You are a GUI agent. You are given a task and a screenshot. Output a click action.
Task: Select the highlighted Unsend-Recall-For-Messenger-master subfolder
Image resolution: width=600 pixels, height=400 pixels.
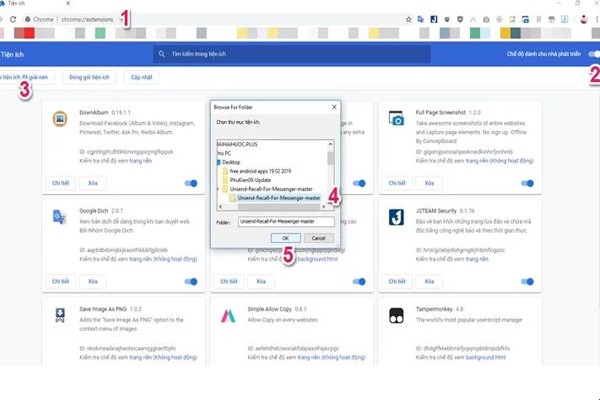point(279,198)
